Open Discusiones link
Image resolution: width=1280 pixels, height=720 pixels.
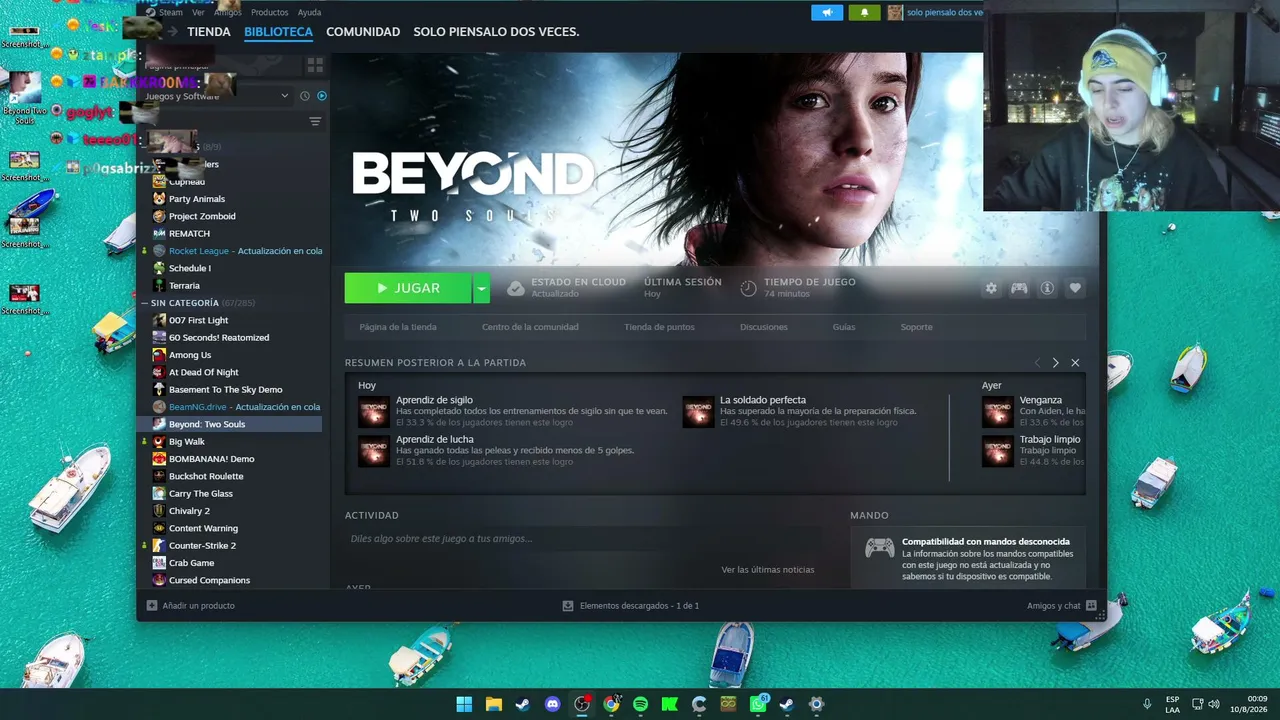pyautogui.click(x=764, y=327)
